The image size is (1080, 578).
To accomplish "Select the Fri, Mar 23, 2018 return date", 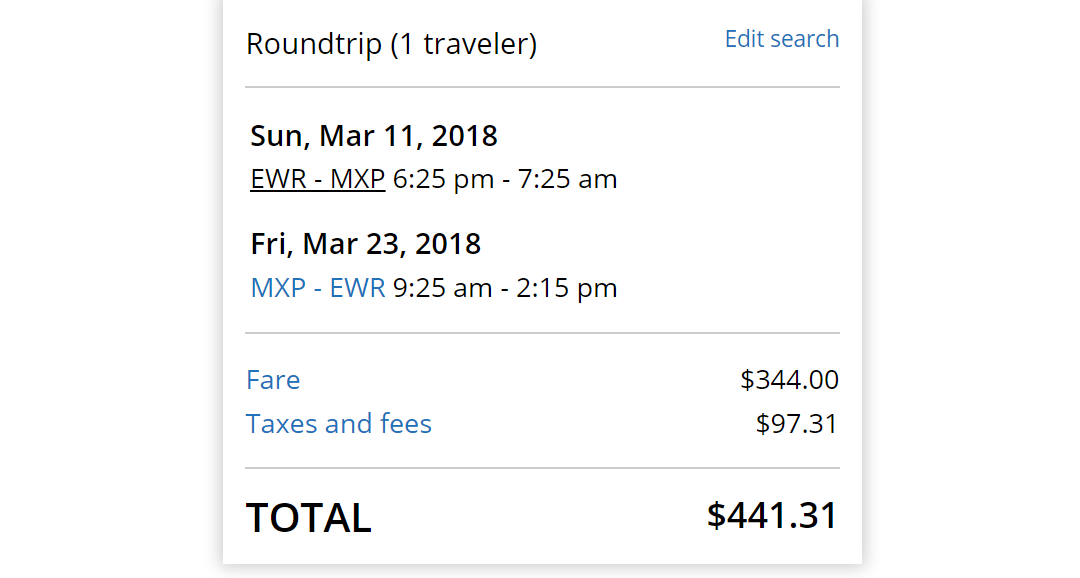I will click(366, 244).
